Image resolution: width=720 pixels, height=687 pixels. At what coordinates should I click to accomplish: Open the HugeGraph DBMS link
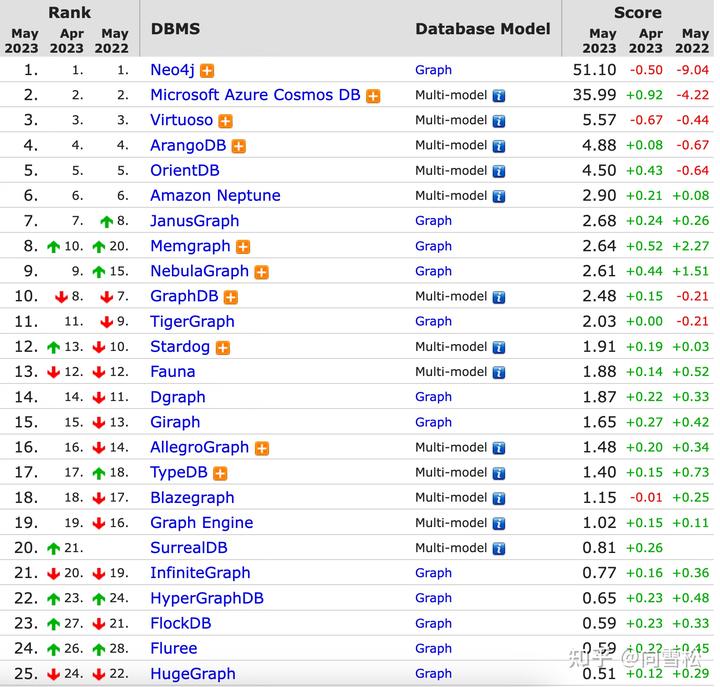[x=193, y=674]
